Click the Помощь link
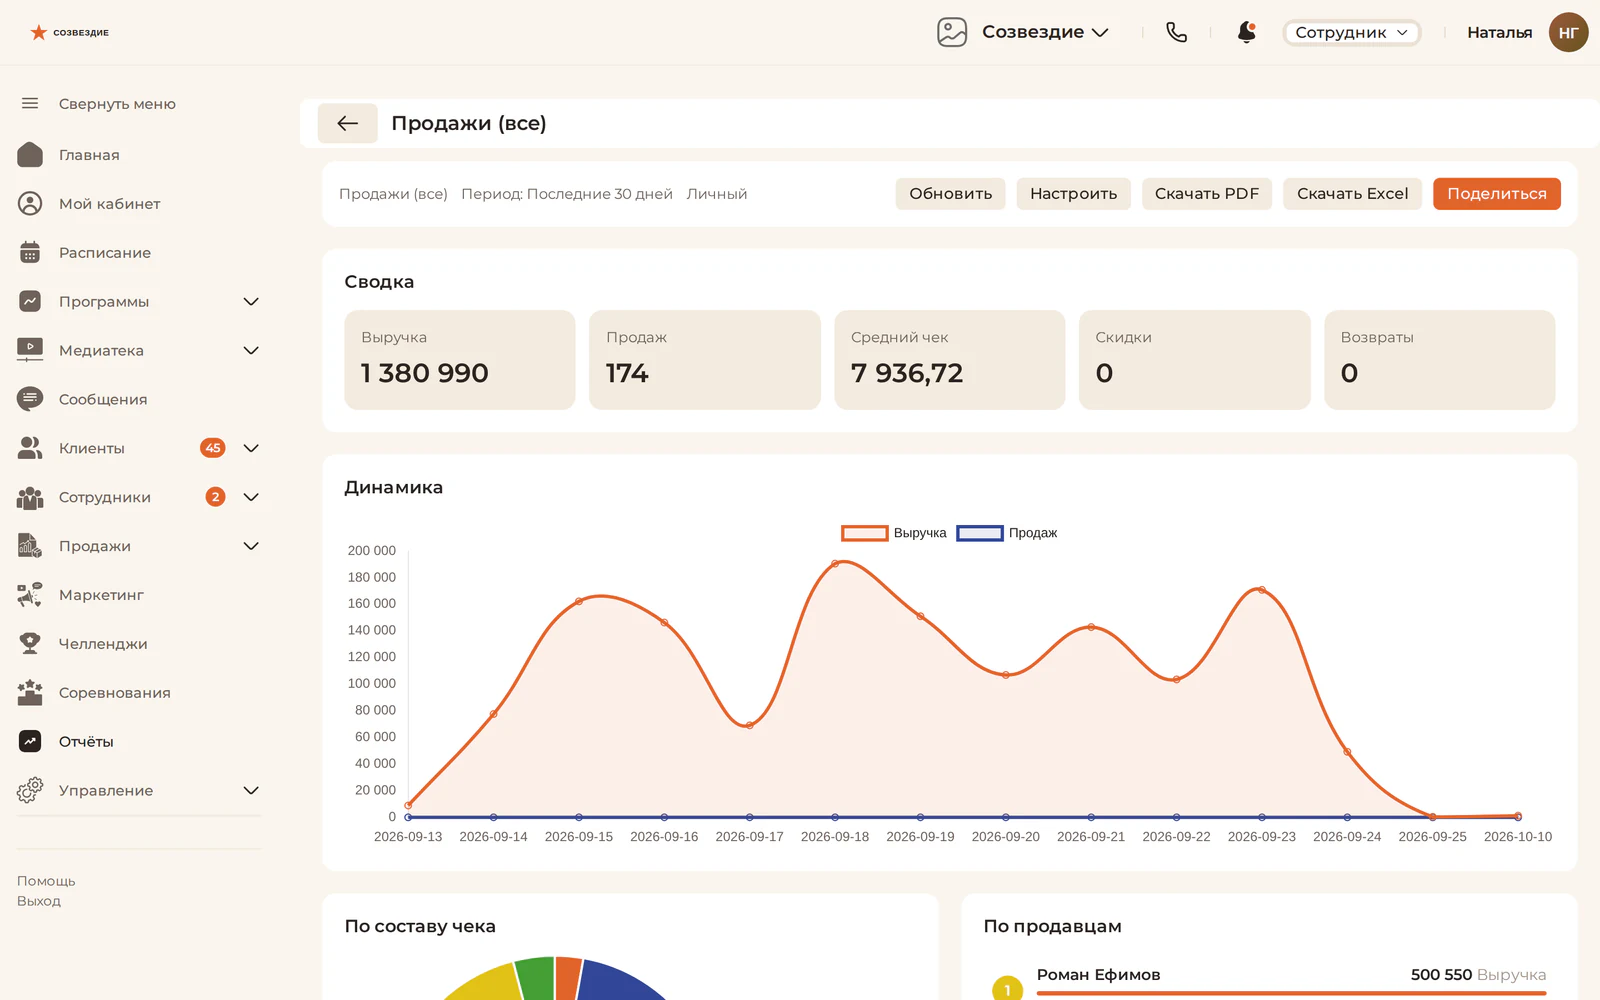Screen dimensions: 1600x1000 46,881
